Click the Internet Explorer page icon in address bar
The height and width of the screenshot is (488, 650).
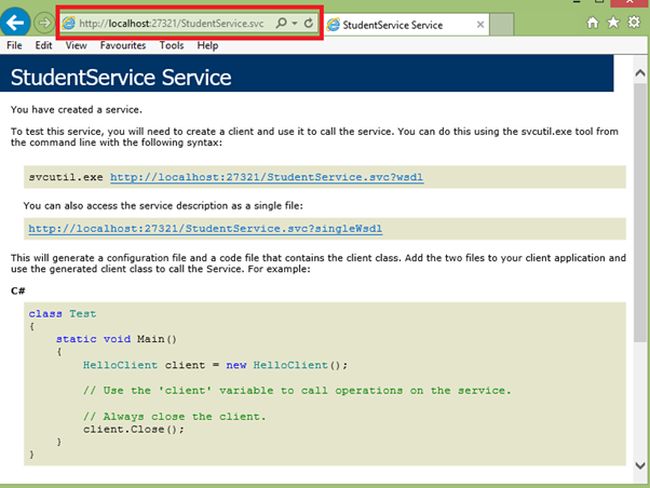point(69,23)
